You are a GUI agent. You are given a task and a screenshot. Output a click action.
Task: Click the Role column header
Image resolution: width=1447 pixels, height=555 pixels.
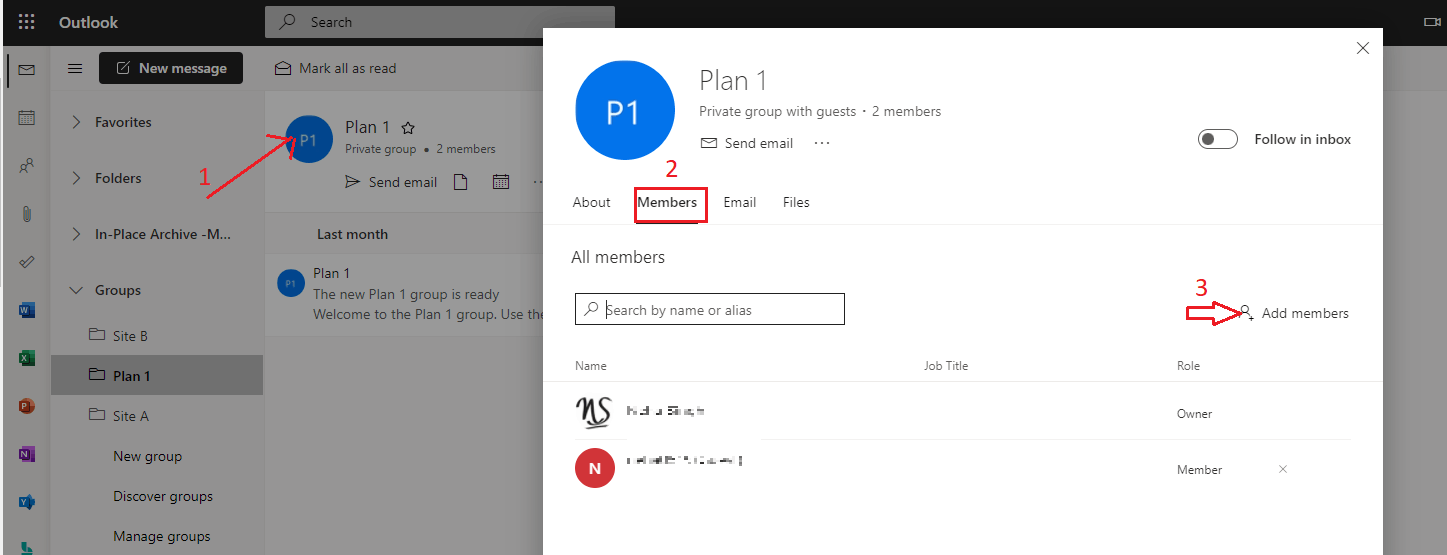coord(1188,366)
